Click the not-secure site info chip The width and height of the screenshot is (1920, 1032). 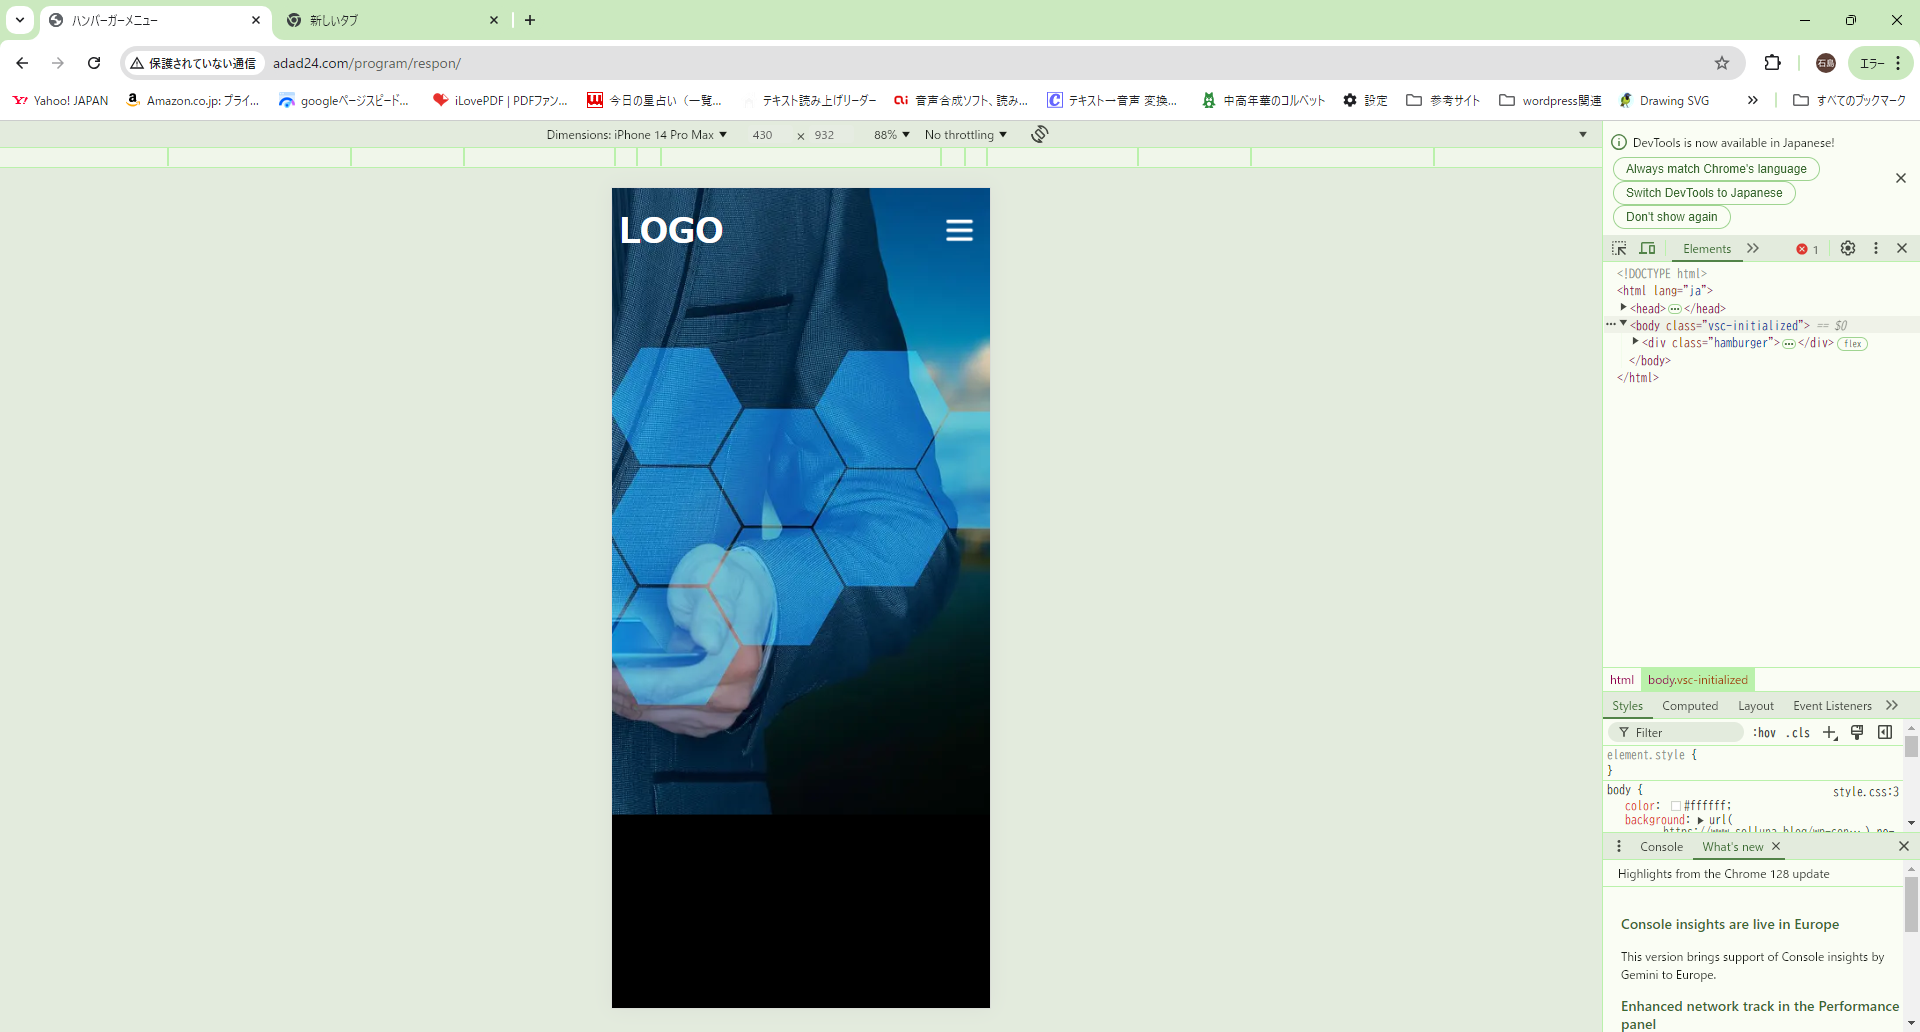click(193, 63)
